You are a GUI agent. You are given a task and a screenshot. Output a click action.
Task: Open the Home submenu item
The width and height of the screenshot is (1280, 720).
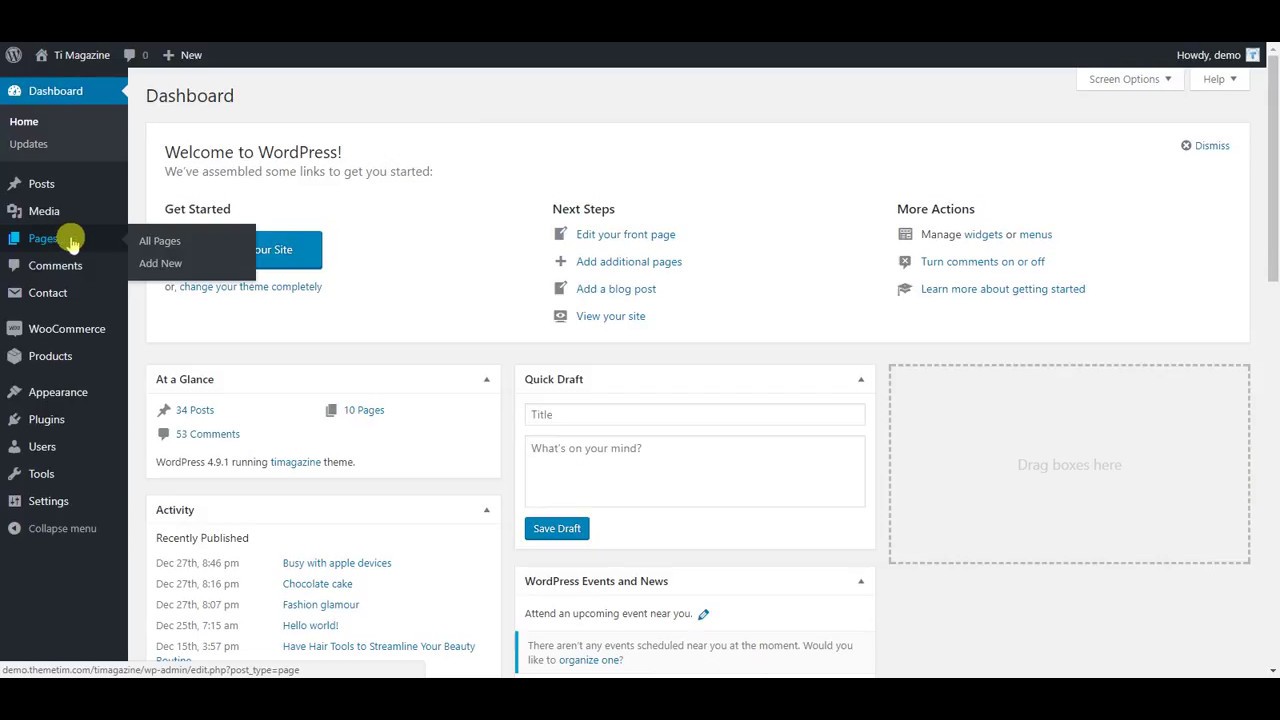(24, 122)
